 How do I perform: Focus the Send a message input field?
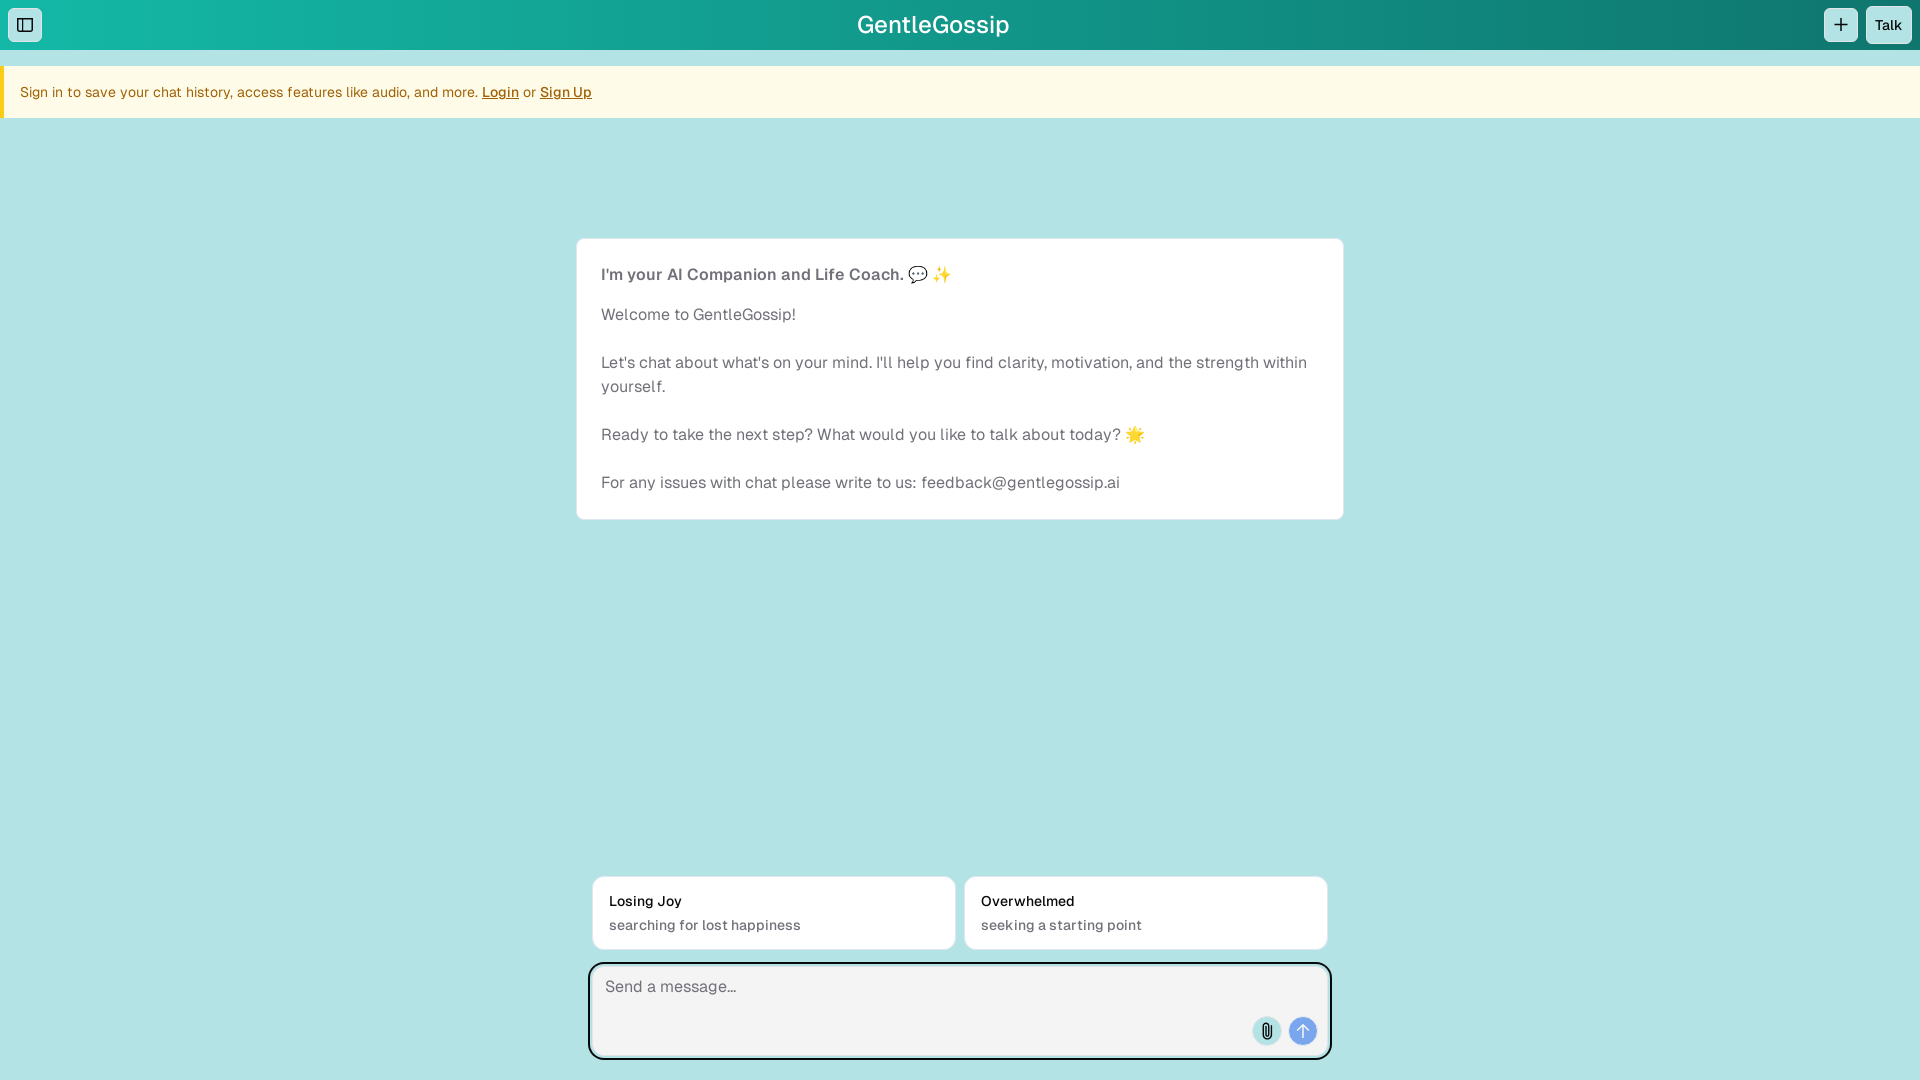[960, 1011]
